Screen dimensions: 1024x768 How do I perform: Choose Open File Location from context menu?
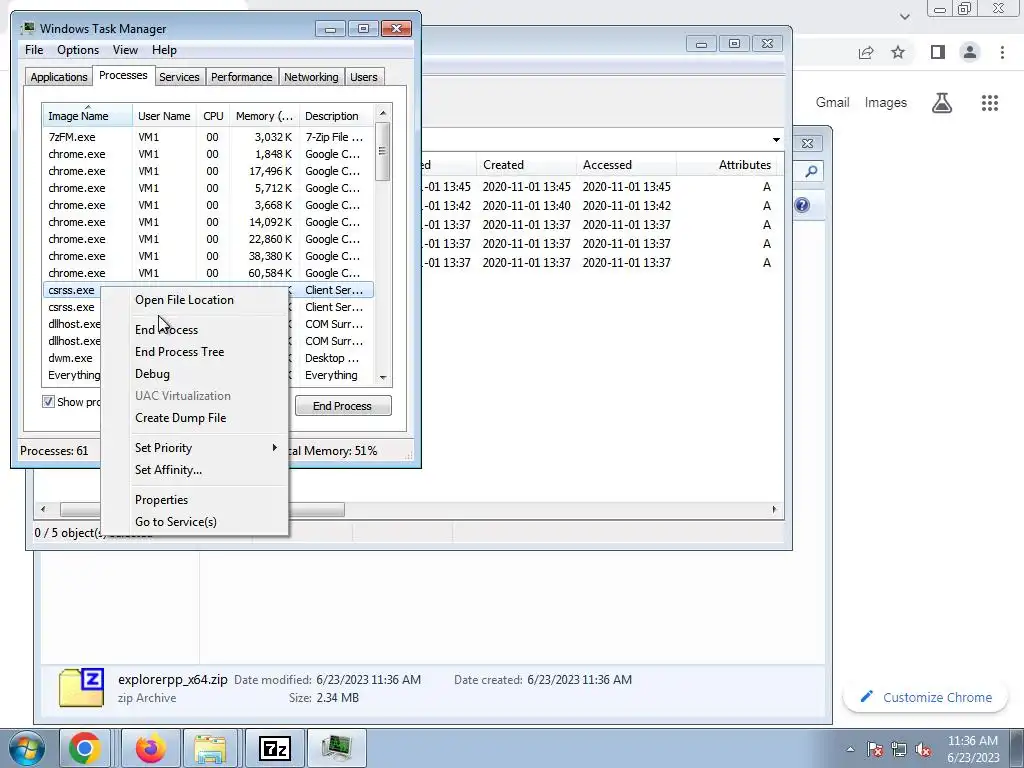click(184, 300)
